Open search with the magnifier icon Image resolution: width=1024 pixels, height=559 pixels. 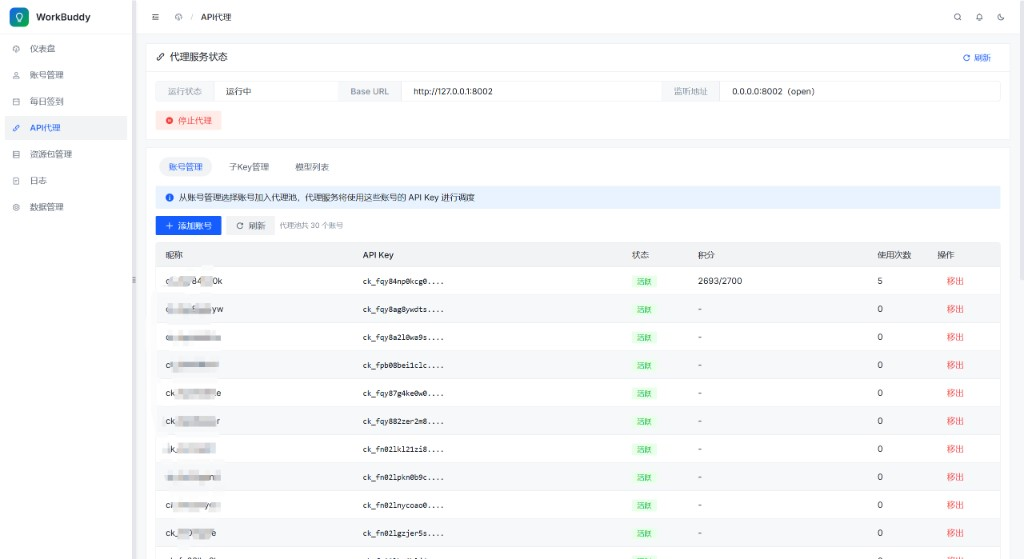tap(957, 17)
